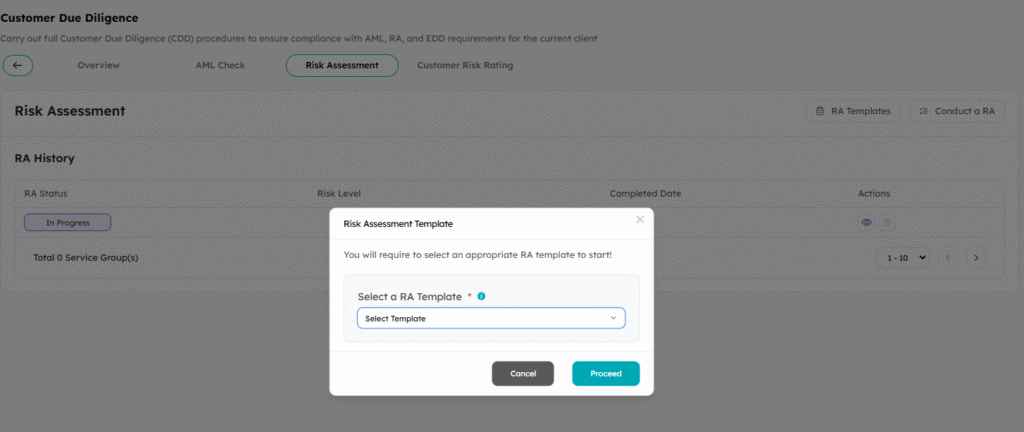Delete the RA entry using trash icon
This screenshot has width=1024, height=432.
[886, 222]
